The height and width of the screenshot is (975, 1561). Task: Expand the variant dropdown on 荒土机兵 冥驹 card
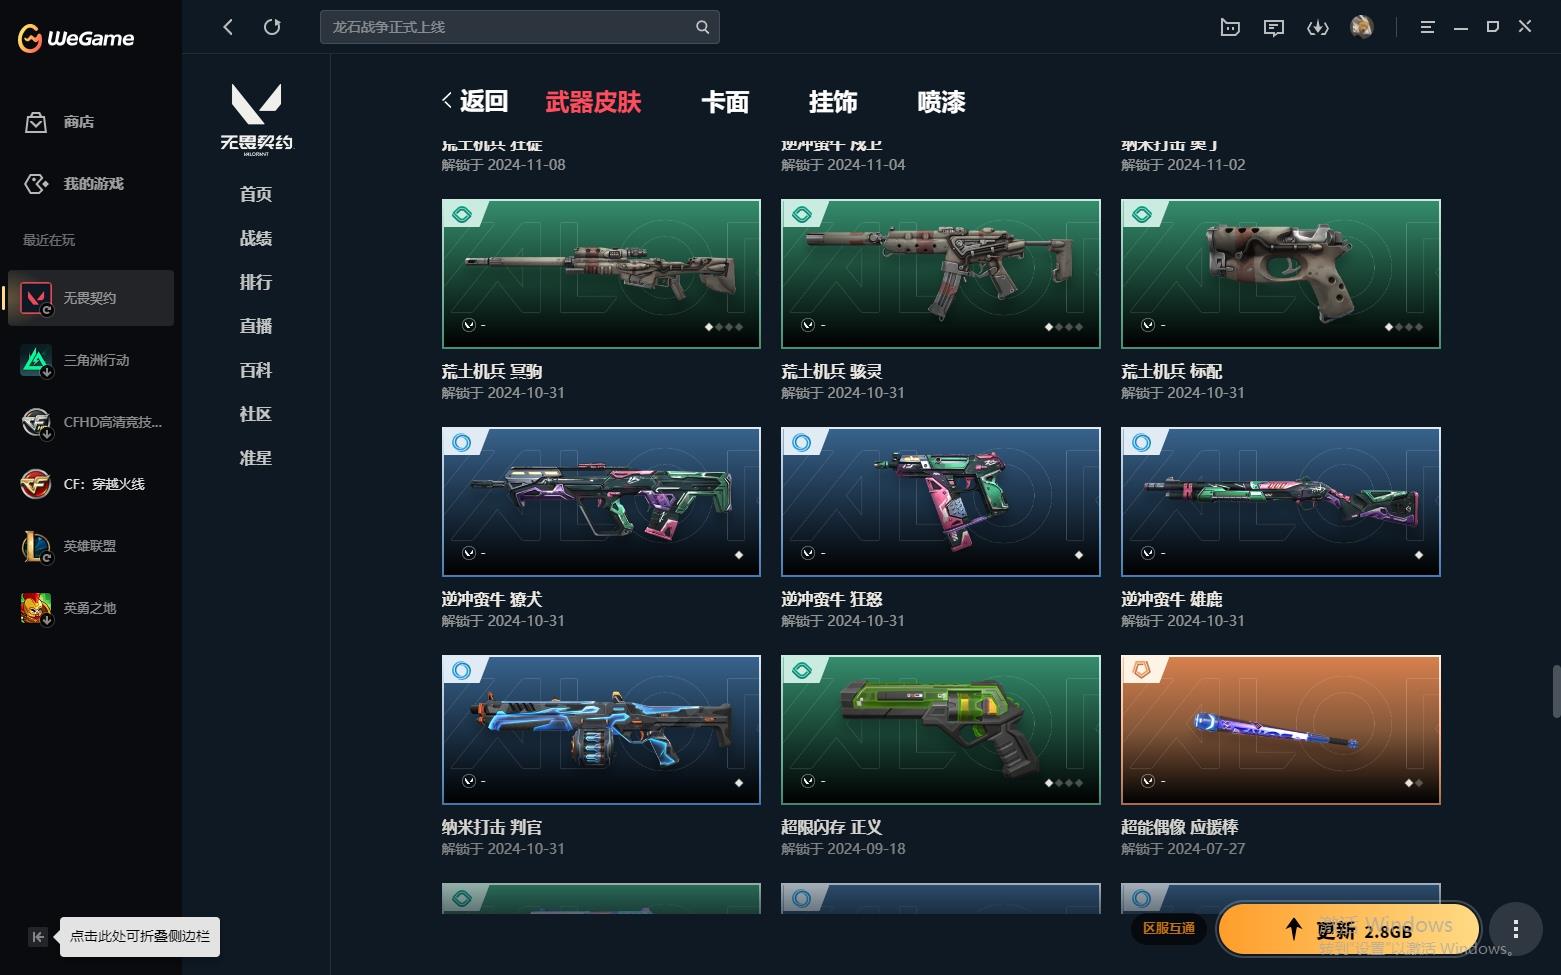pos(469,325)
